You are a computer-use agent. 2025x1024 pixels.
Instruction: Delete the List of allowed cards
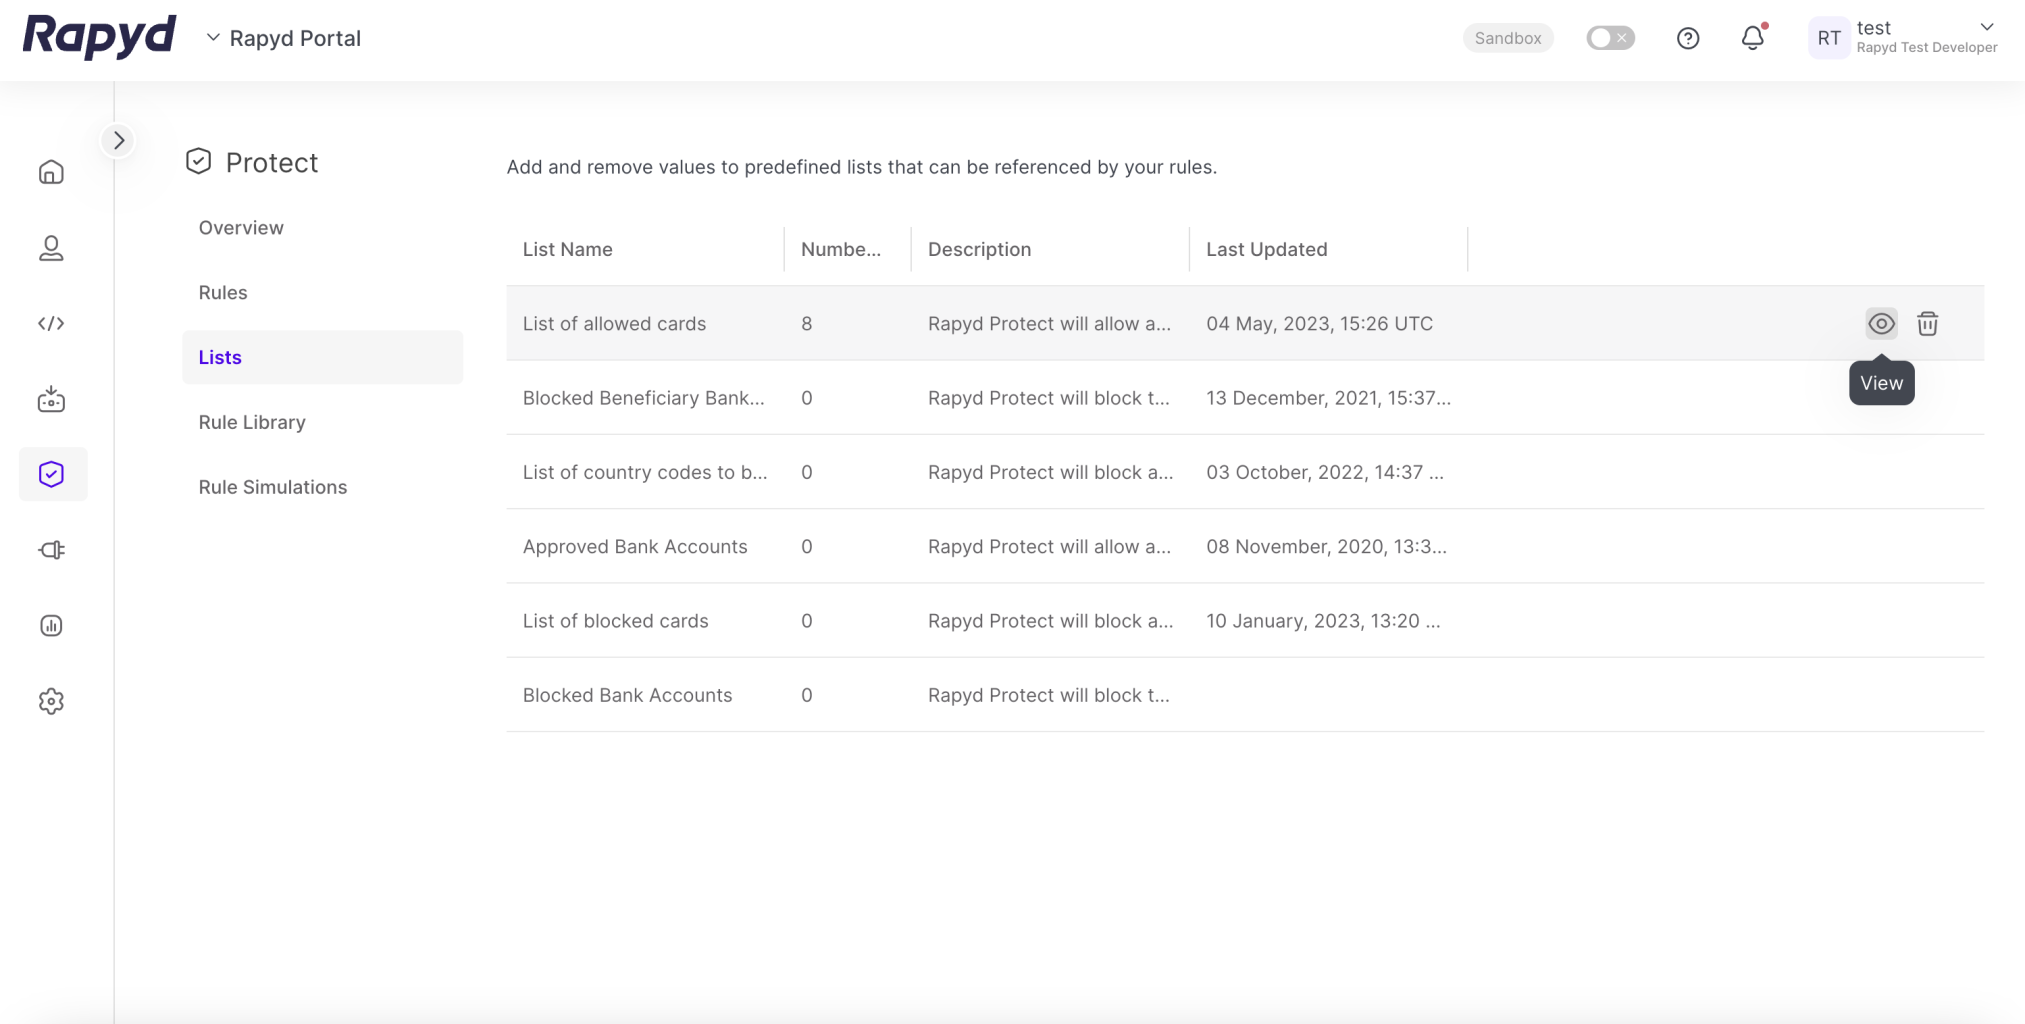click(x=1927, y=324)
